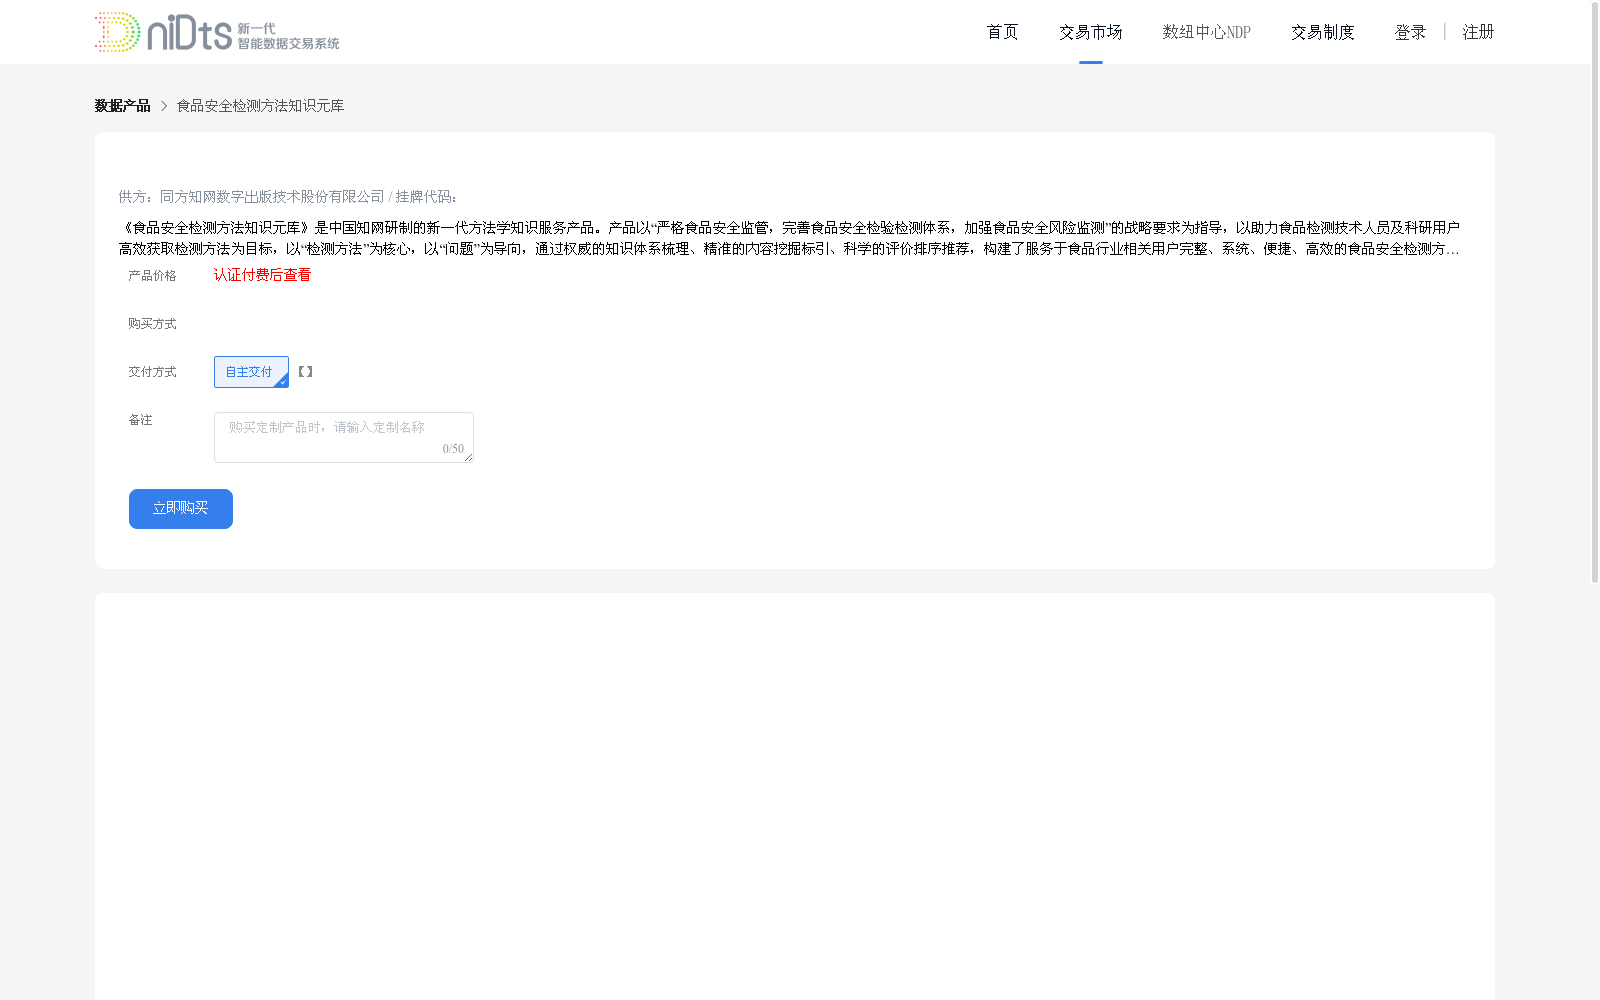Navigate to 首页
Viewport: 1600px width, 1000px height.
point(1001,31)
